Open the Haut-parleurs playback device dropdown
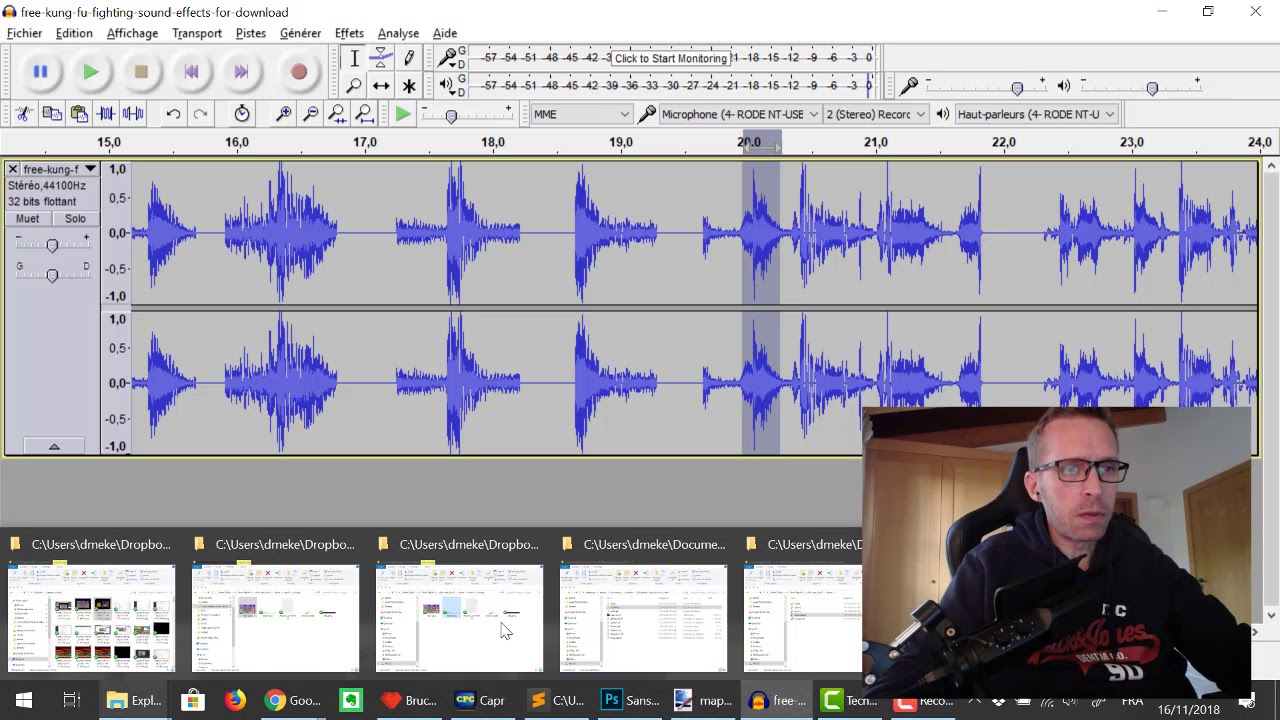 pyautogui.click(x=1036, y=114)
